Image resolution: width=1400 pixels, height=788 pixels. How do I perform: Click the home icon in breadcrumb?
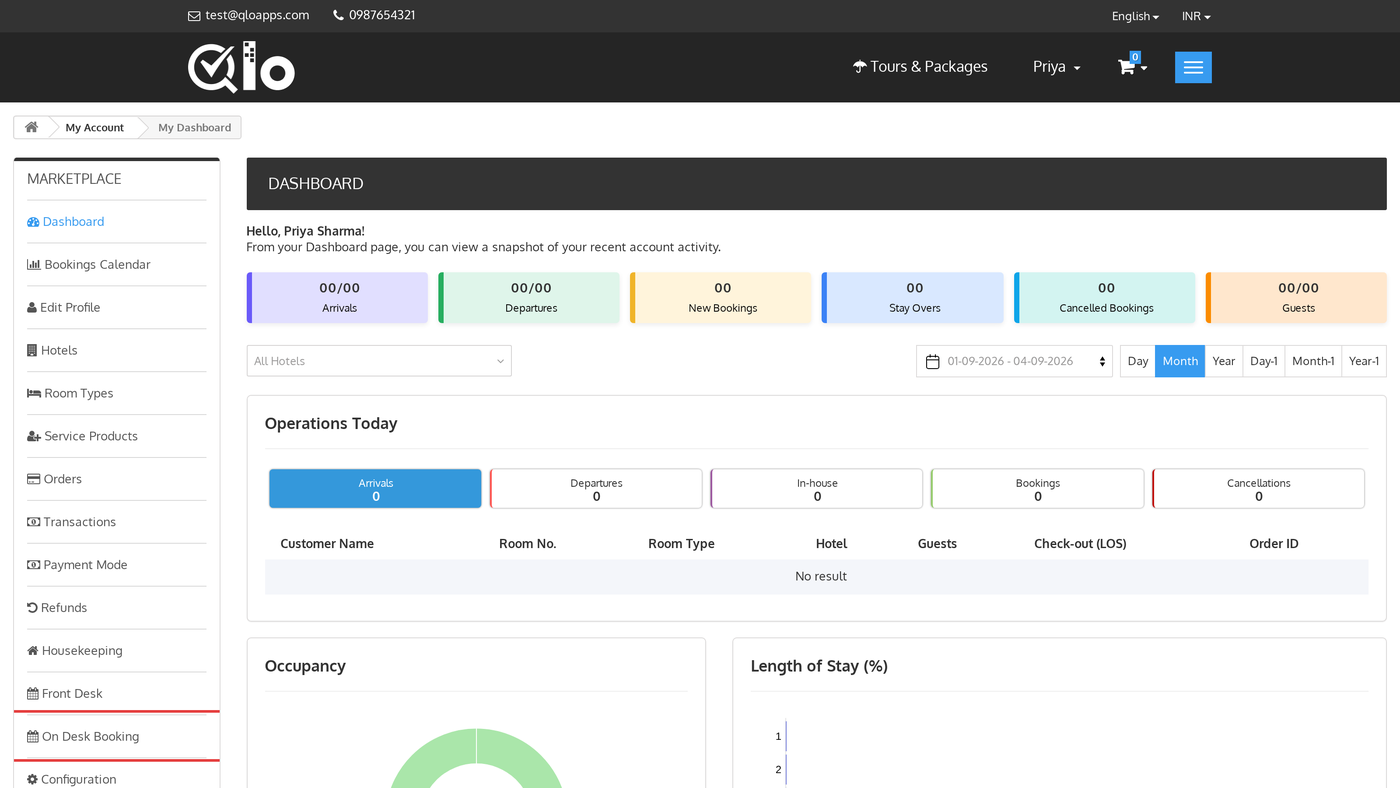pyautogui.click(x=32, y=127)
